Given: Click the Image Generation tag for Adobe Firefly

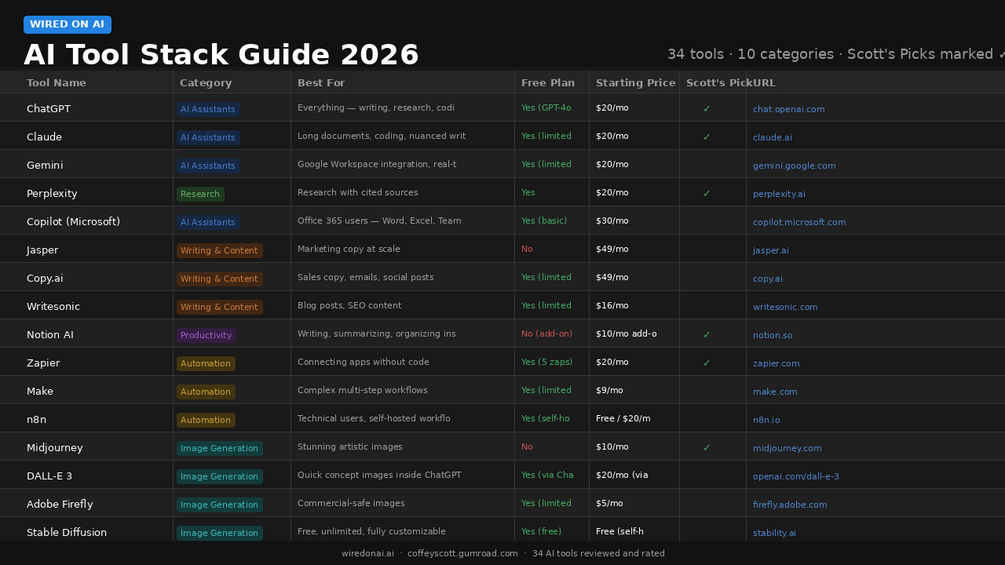Looking at the screenshot, I should [219, 504].
